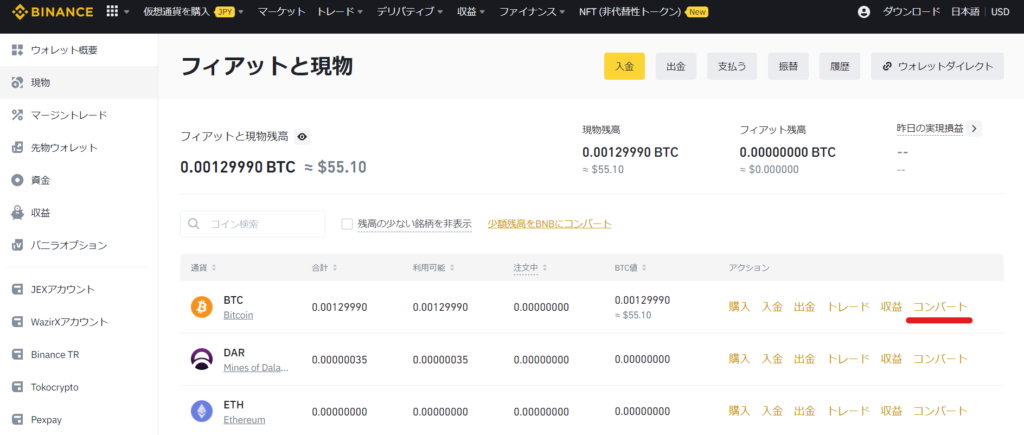Sort by BTC値 column arrows
Image resolution: width=1024 pixels, height=435 pixels.
[643, 268]
